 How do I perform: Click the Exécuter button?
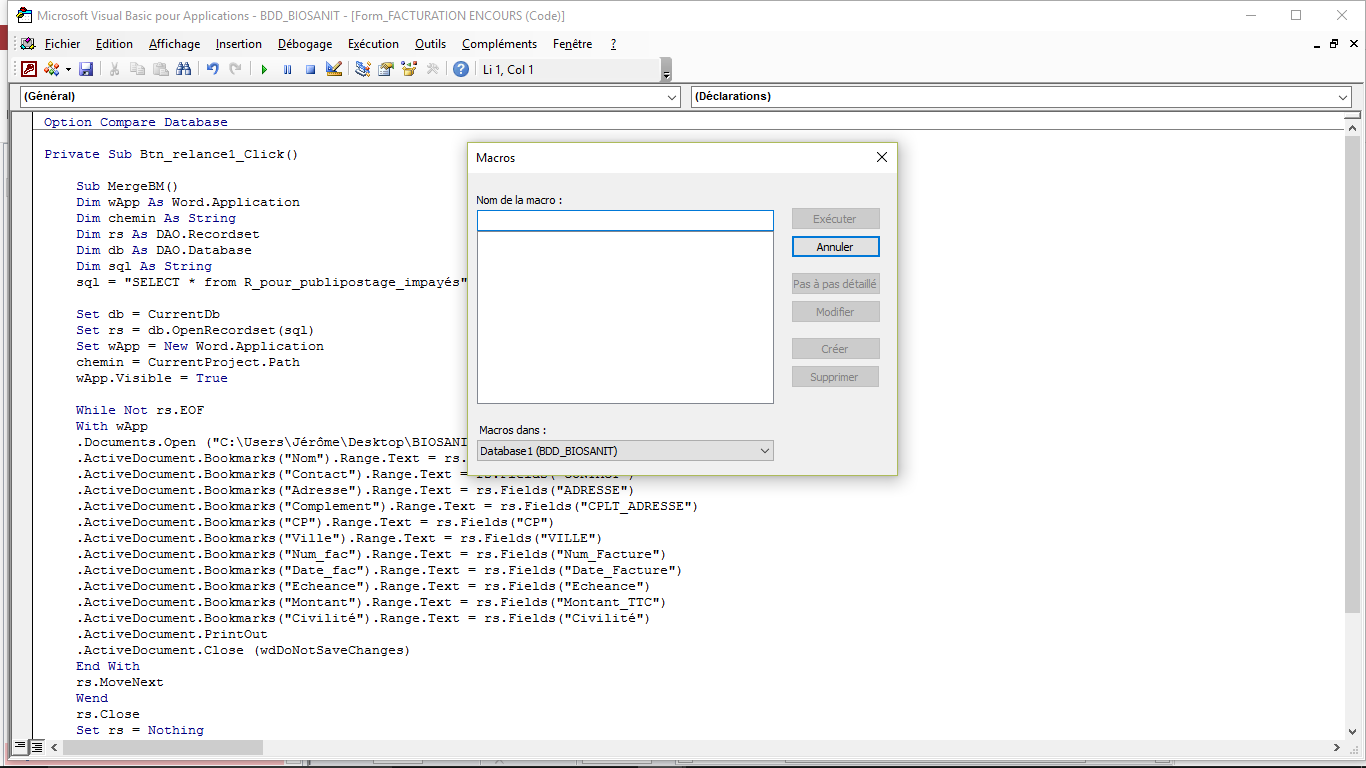[x=835, y=218]
